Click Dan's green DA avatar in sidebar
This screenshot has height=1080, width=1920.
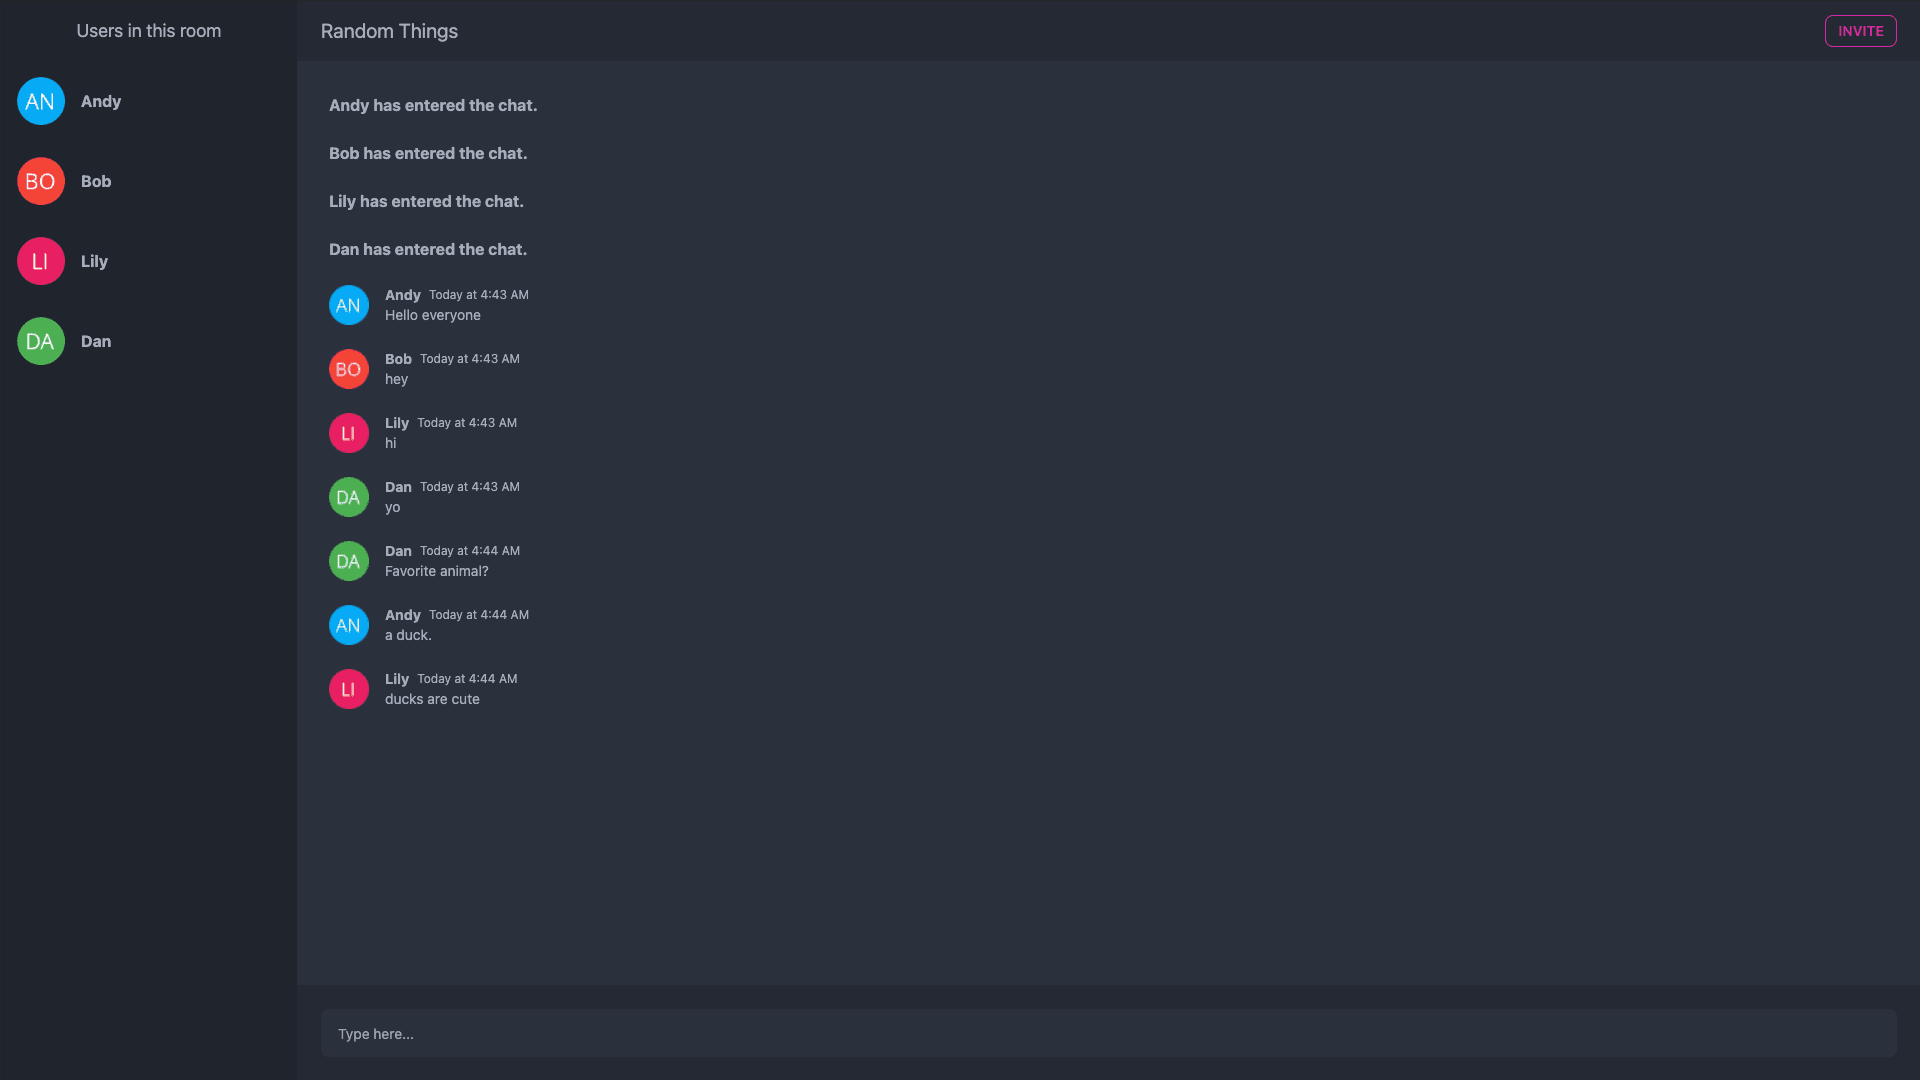[x=41, y=341]
